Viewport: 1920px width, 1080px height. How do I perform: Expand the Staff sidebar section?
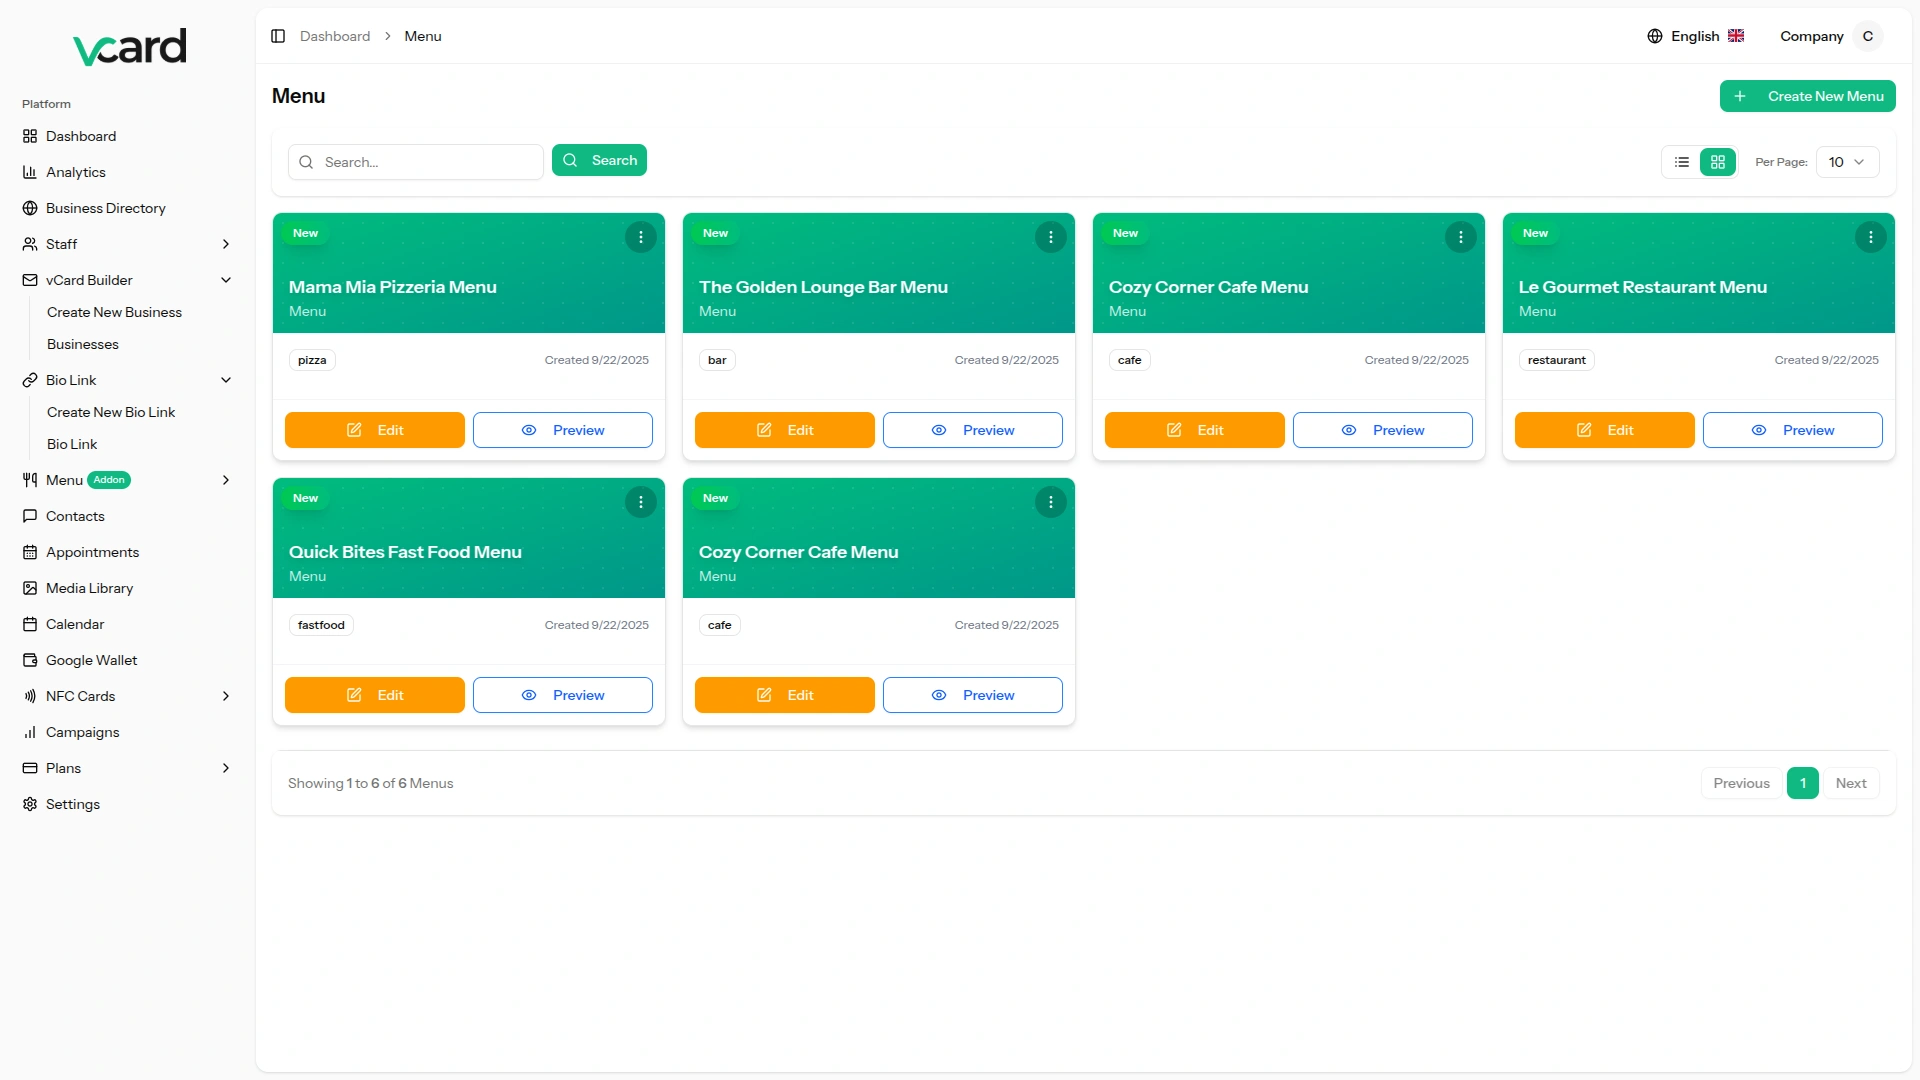[x=226, y=244]
